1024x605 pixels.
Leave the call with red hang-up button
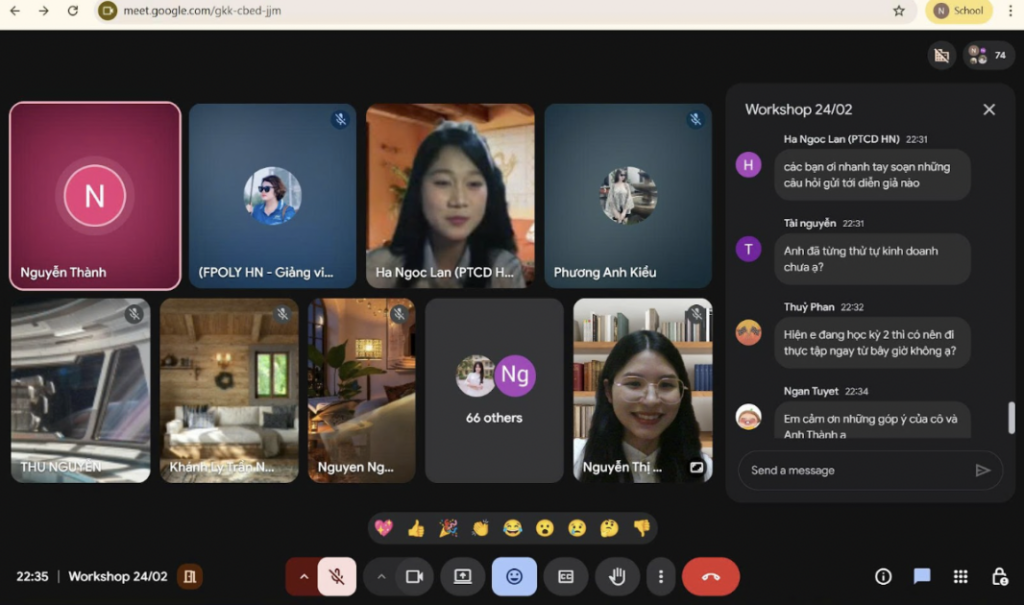tap(711, 576)
